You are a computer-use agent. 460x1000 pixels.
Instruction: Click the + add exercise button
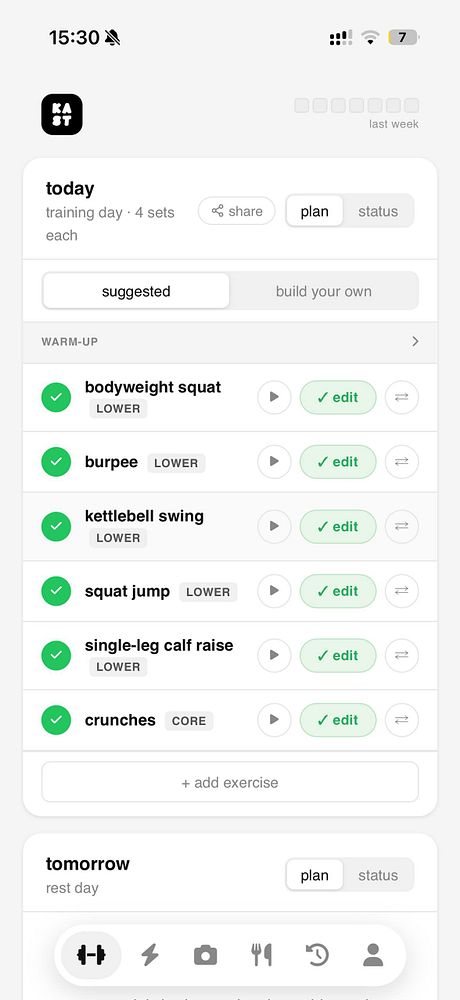pyautogui.click(x=230, y=782)
